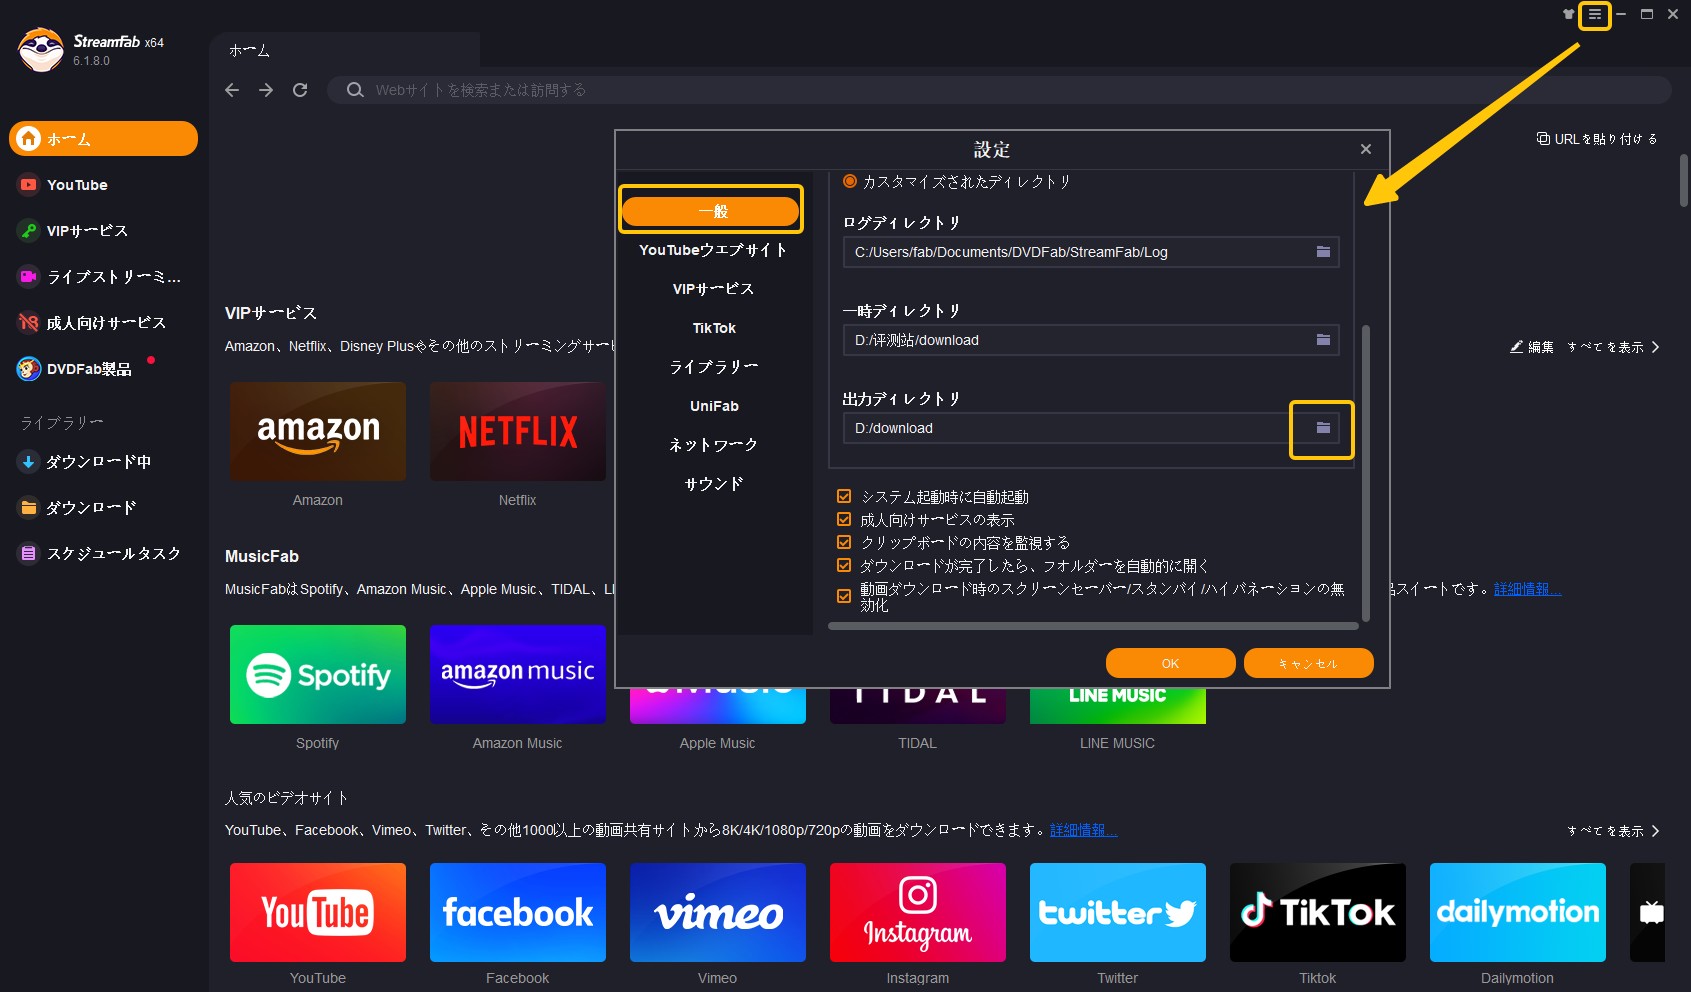Go forward with the right arrow

click(266, 90)
